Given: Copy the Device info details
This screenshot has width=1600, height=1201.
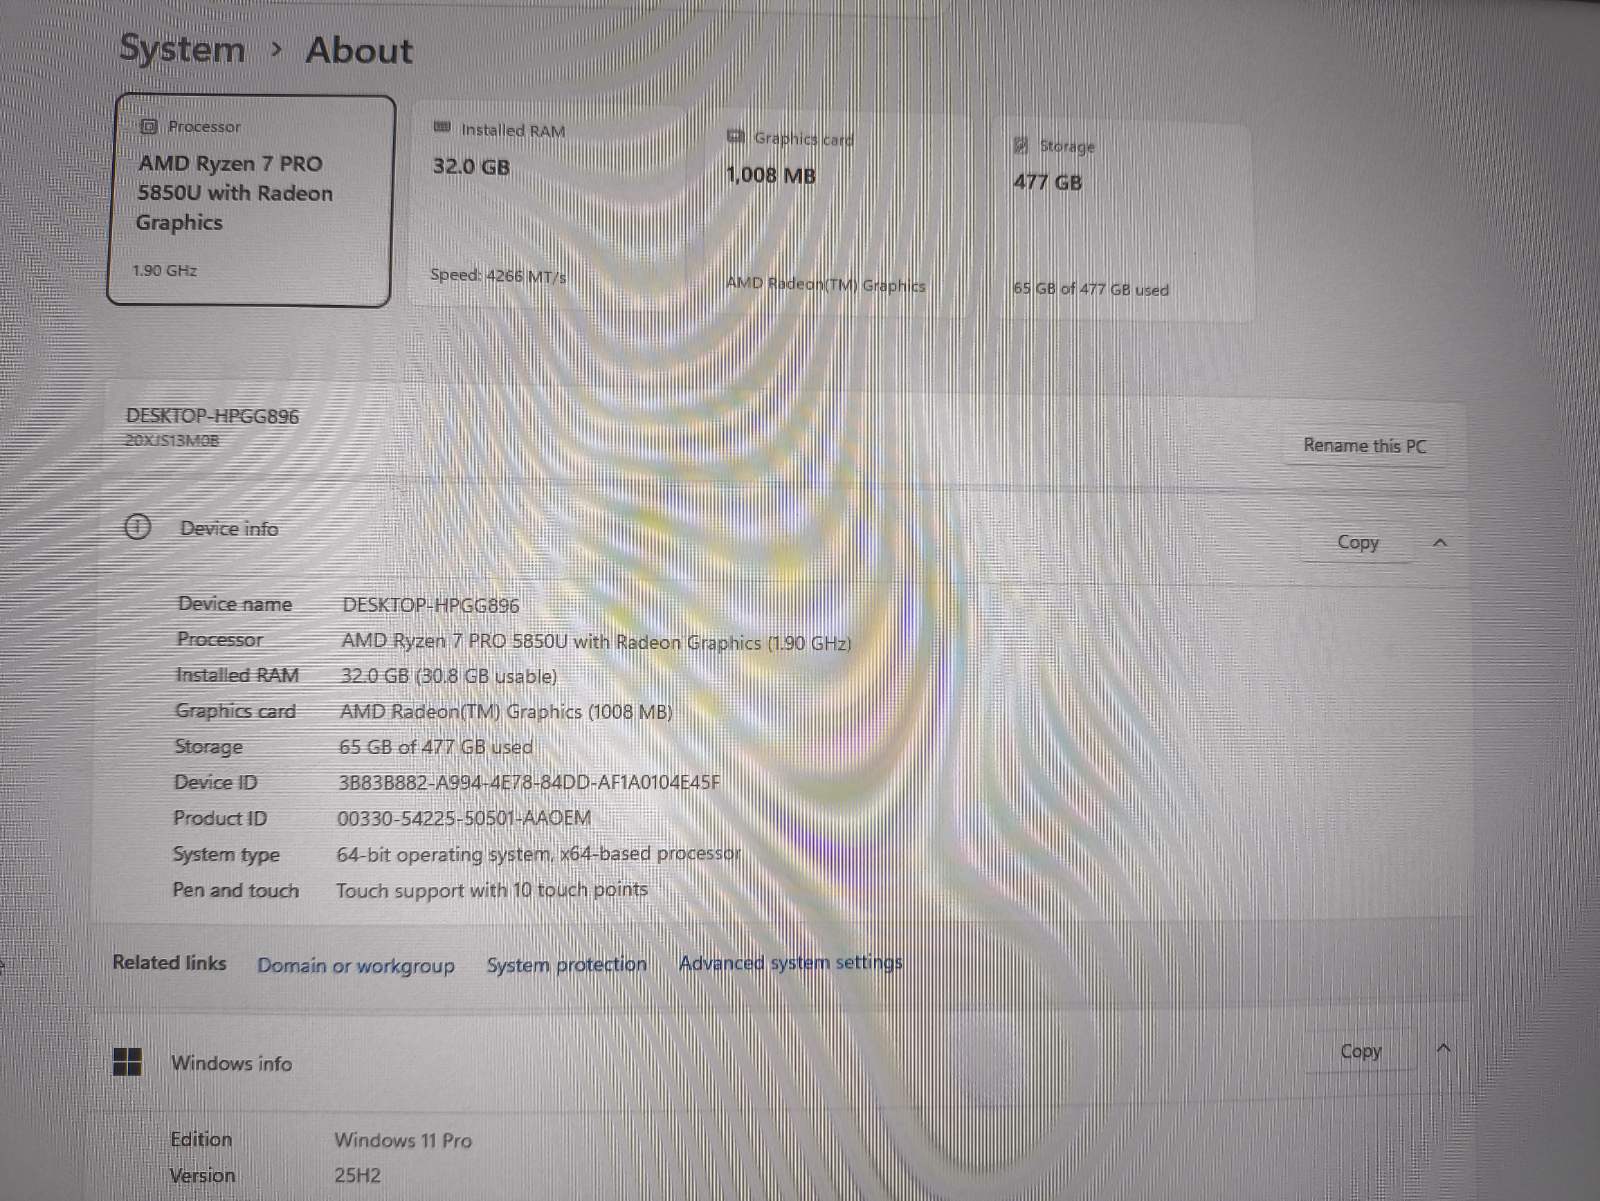Looking at the screenshot, I should tap(1358, 542).
